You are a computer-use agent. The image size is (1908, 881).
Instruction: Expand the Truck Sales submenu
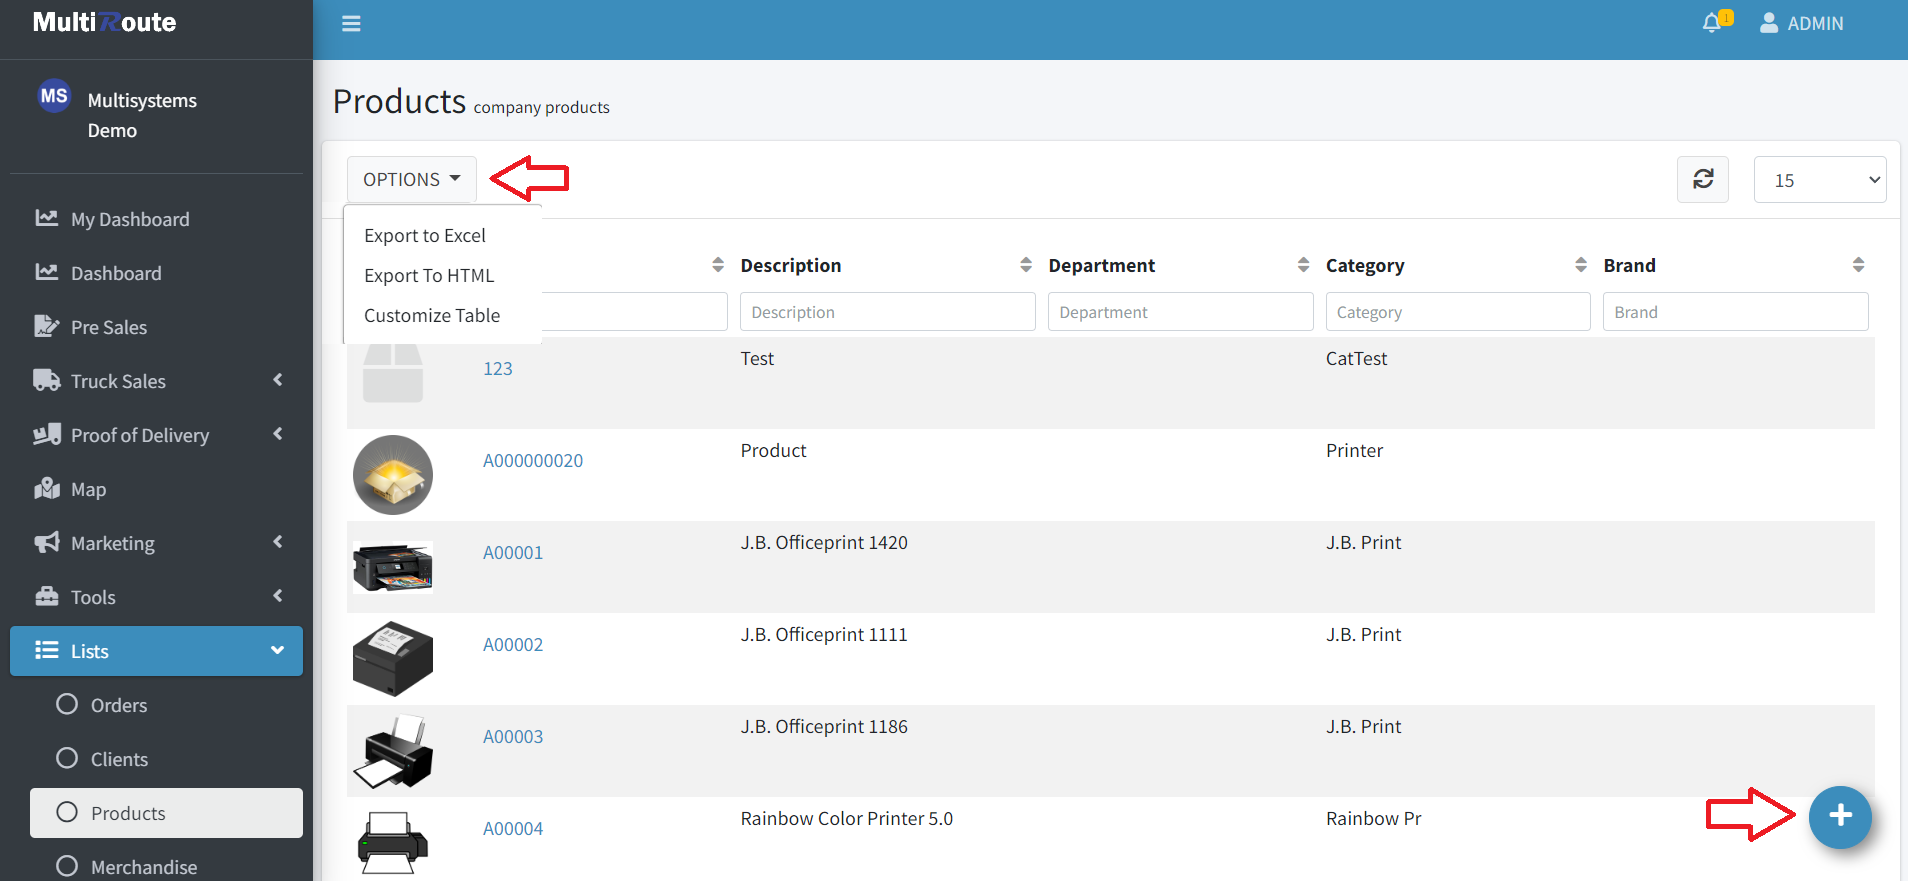coord(277,380)
